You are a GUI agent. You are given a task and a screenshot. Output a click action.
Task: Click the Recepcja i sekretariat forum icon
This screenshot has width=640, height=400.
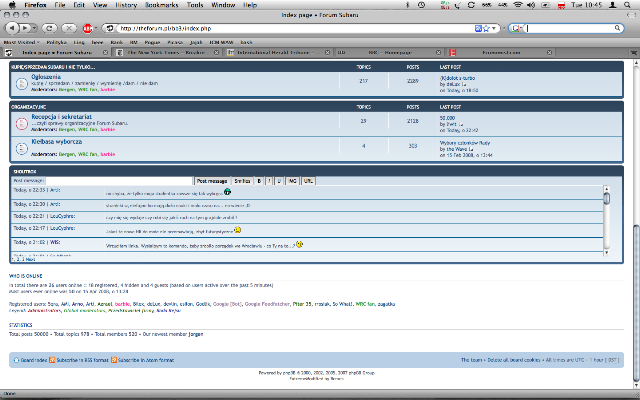coord(20,122)
